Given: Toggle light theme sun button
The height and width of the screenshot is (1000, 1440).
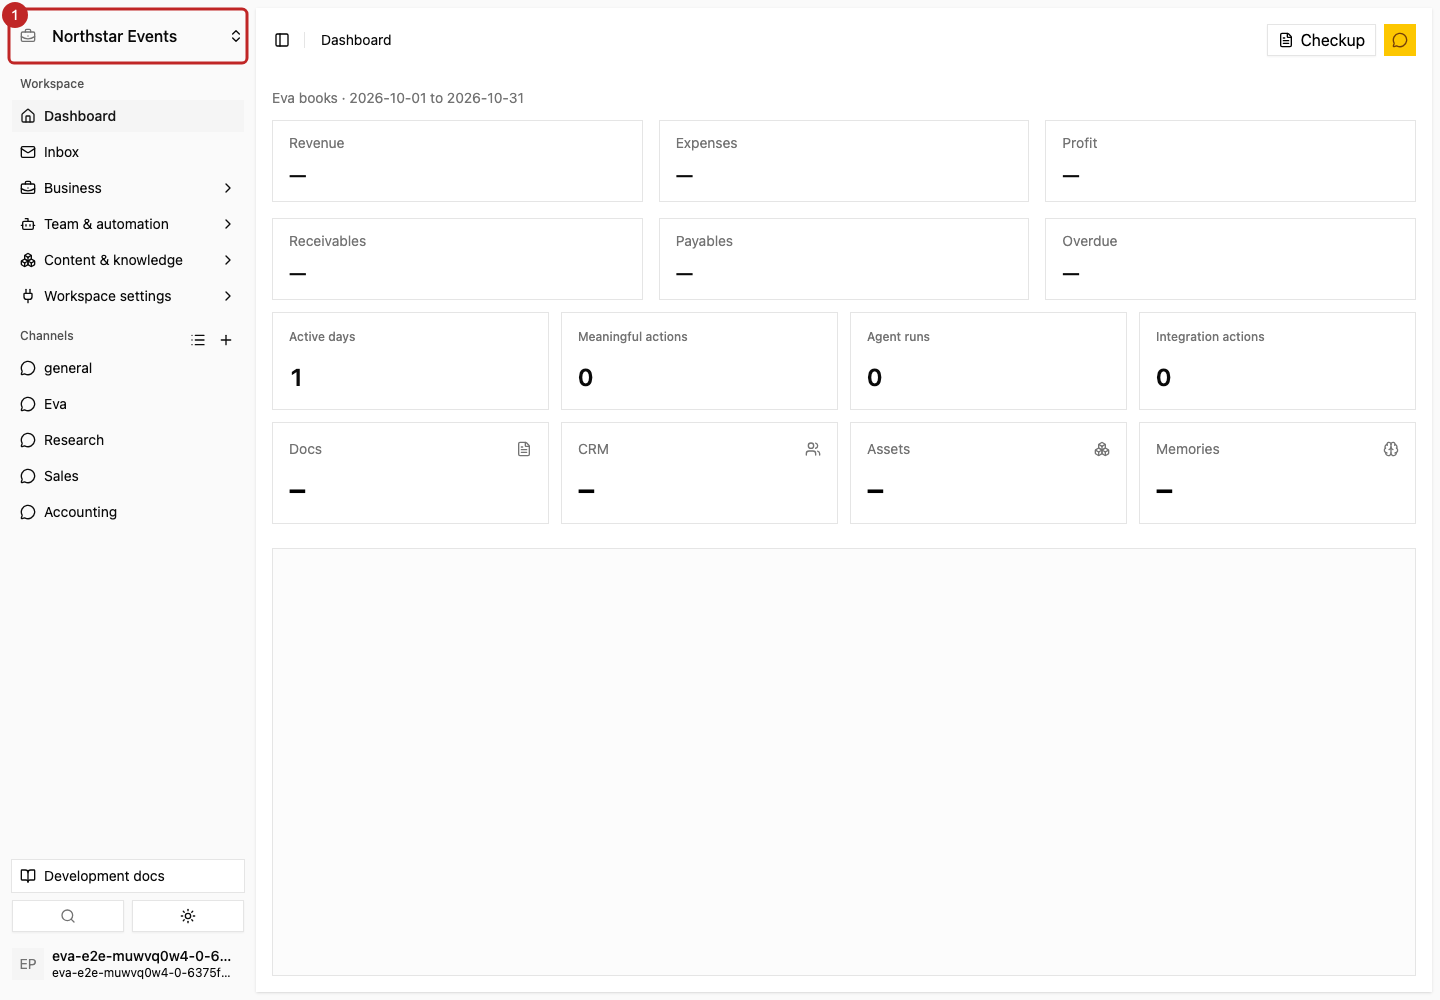Looking at the screenshot, I should point(188,916).
